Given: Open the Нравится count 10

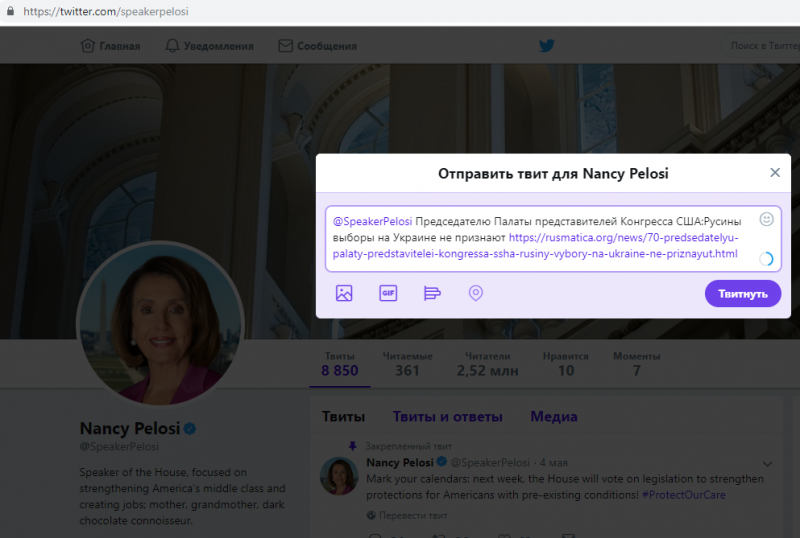Looking at the screenshot, I should click(566, 364).
